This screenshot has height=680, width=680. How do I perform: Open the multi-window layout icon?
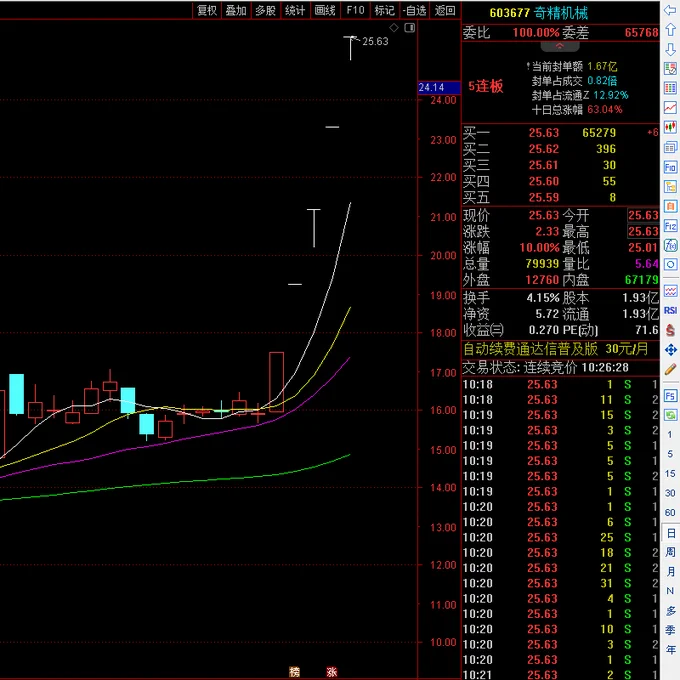point(670,147)
